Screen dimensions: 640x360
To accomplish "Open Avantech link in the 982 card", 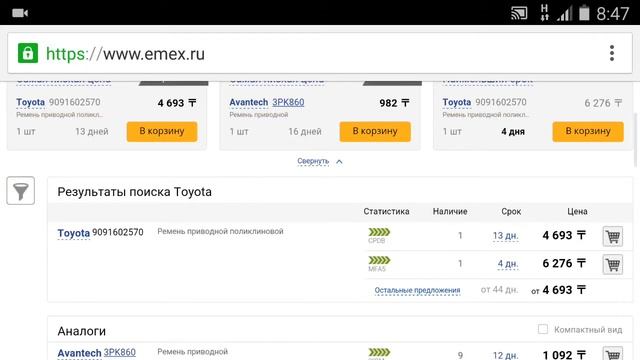I will 249,102.
